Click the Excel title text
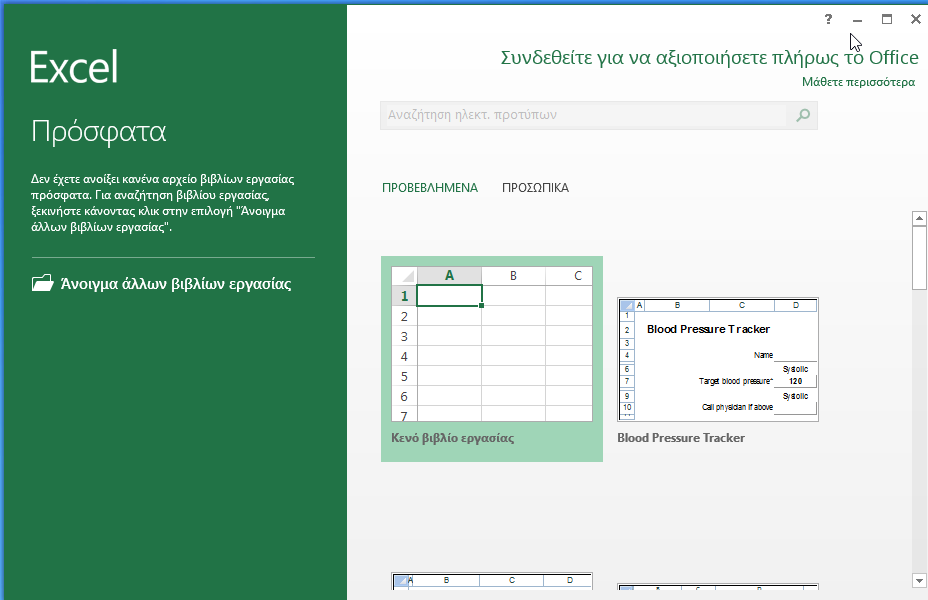 coord(74,67)
